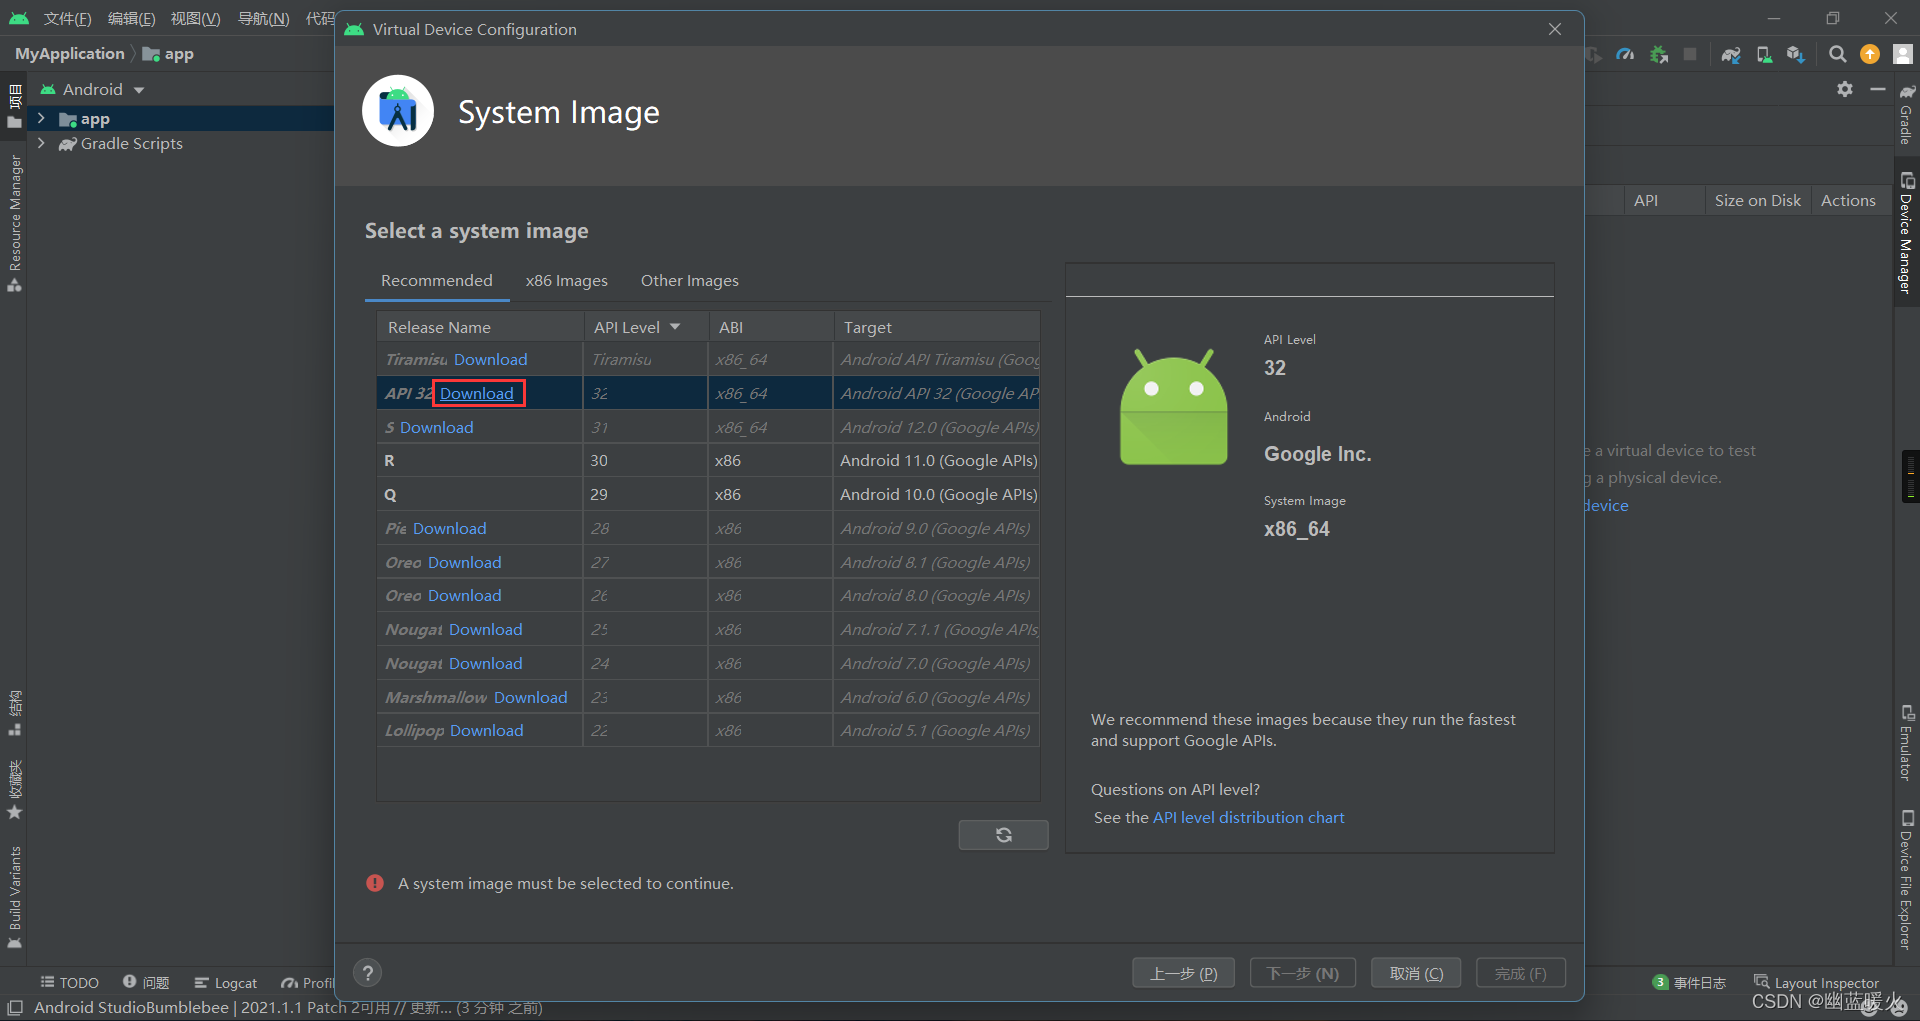The width and height of the screenshot is (1920, 1021).
Task: Open the 事件日志 event log
Action: [x=1689, y=983]
